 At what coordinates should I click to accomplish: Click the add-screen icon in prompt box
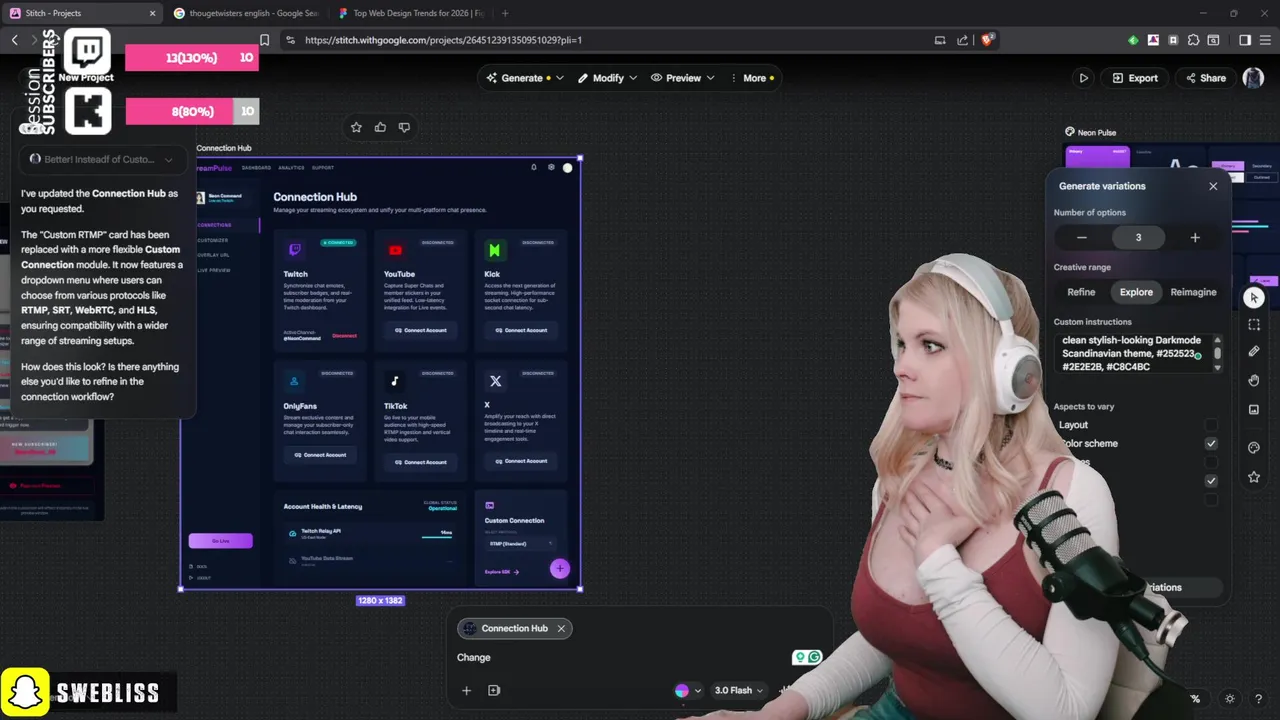point(494,690)
